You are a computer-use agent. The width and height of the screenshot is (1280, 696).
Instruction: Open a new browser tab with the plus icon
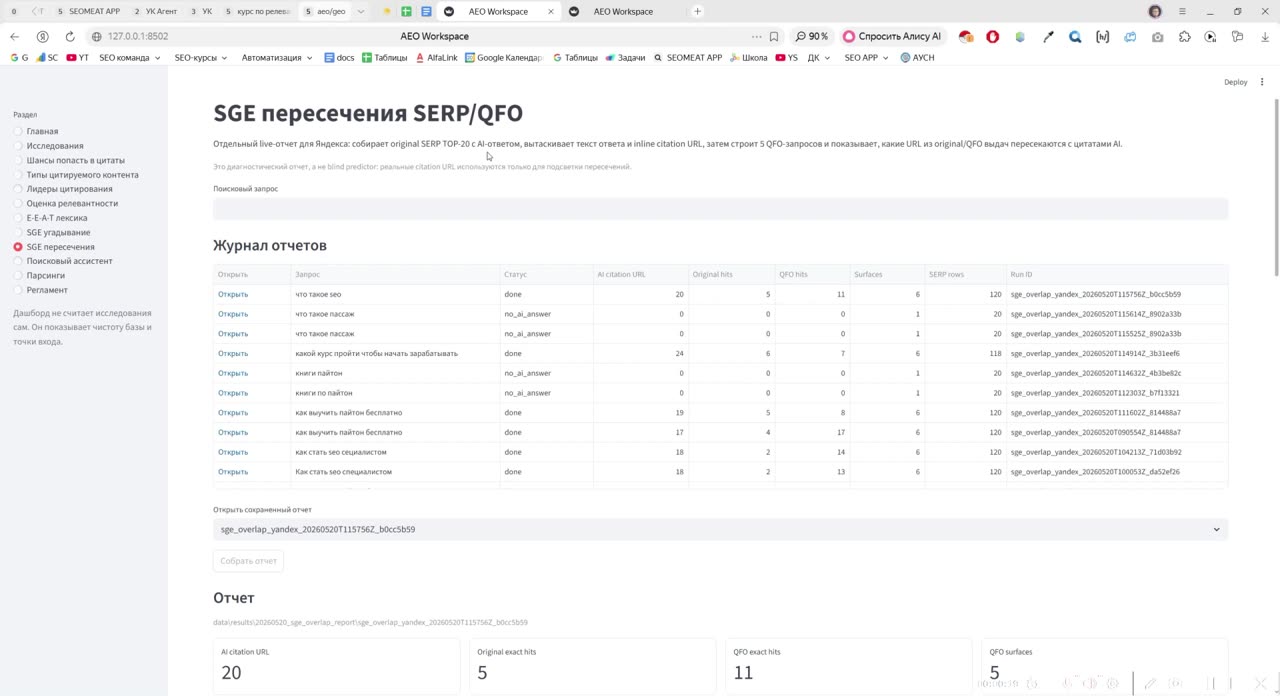(x=697, y=11)
